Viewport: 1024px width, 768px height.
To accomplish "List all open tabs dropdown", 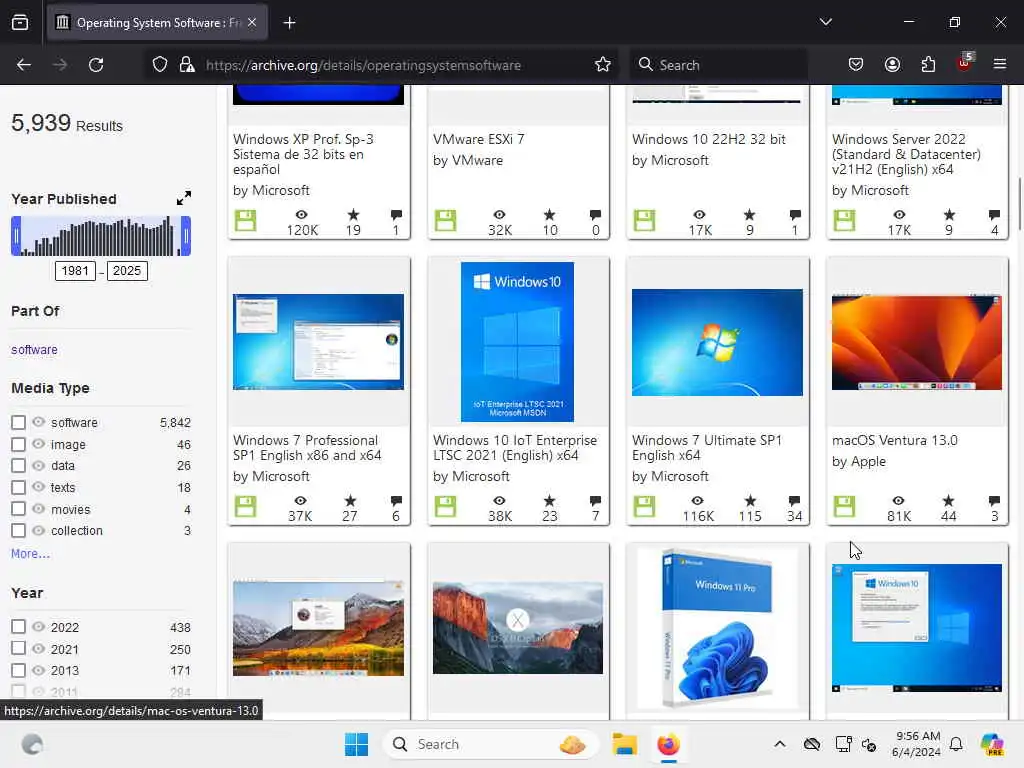I will [825, 22].
